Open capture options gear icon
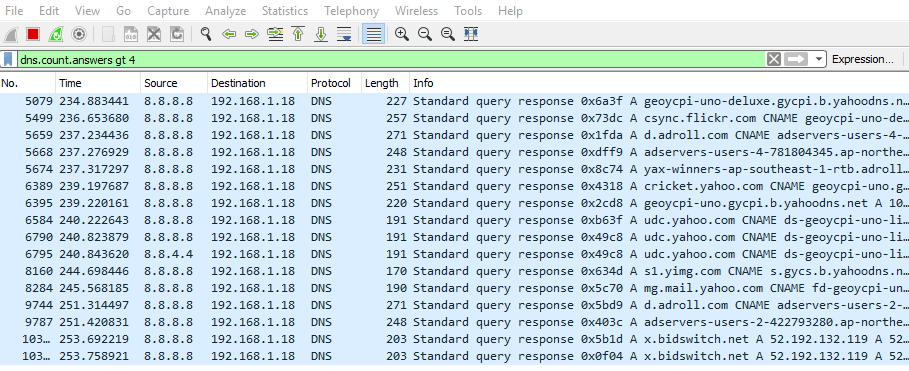 [x=79, y=34]
